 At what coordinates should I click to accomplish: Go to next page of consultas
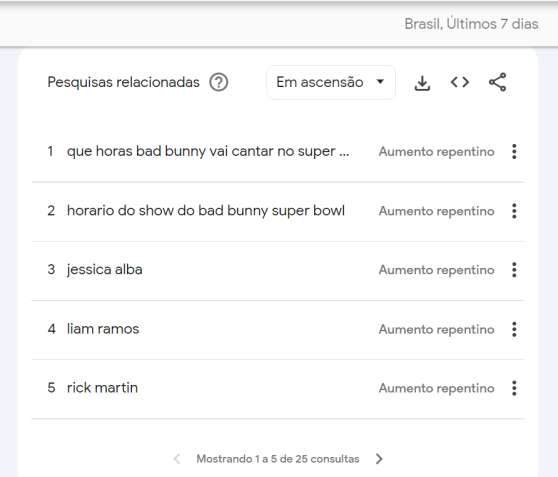(379, 459)
